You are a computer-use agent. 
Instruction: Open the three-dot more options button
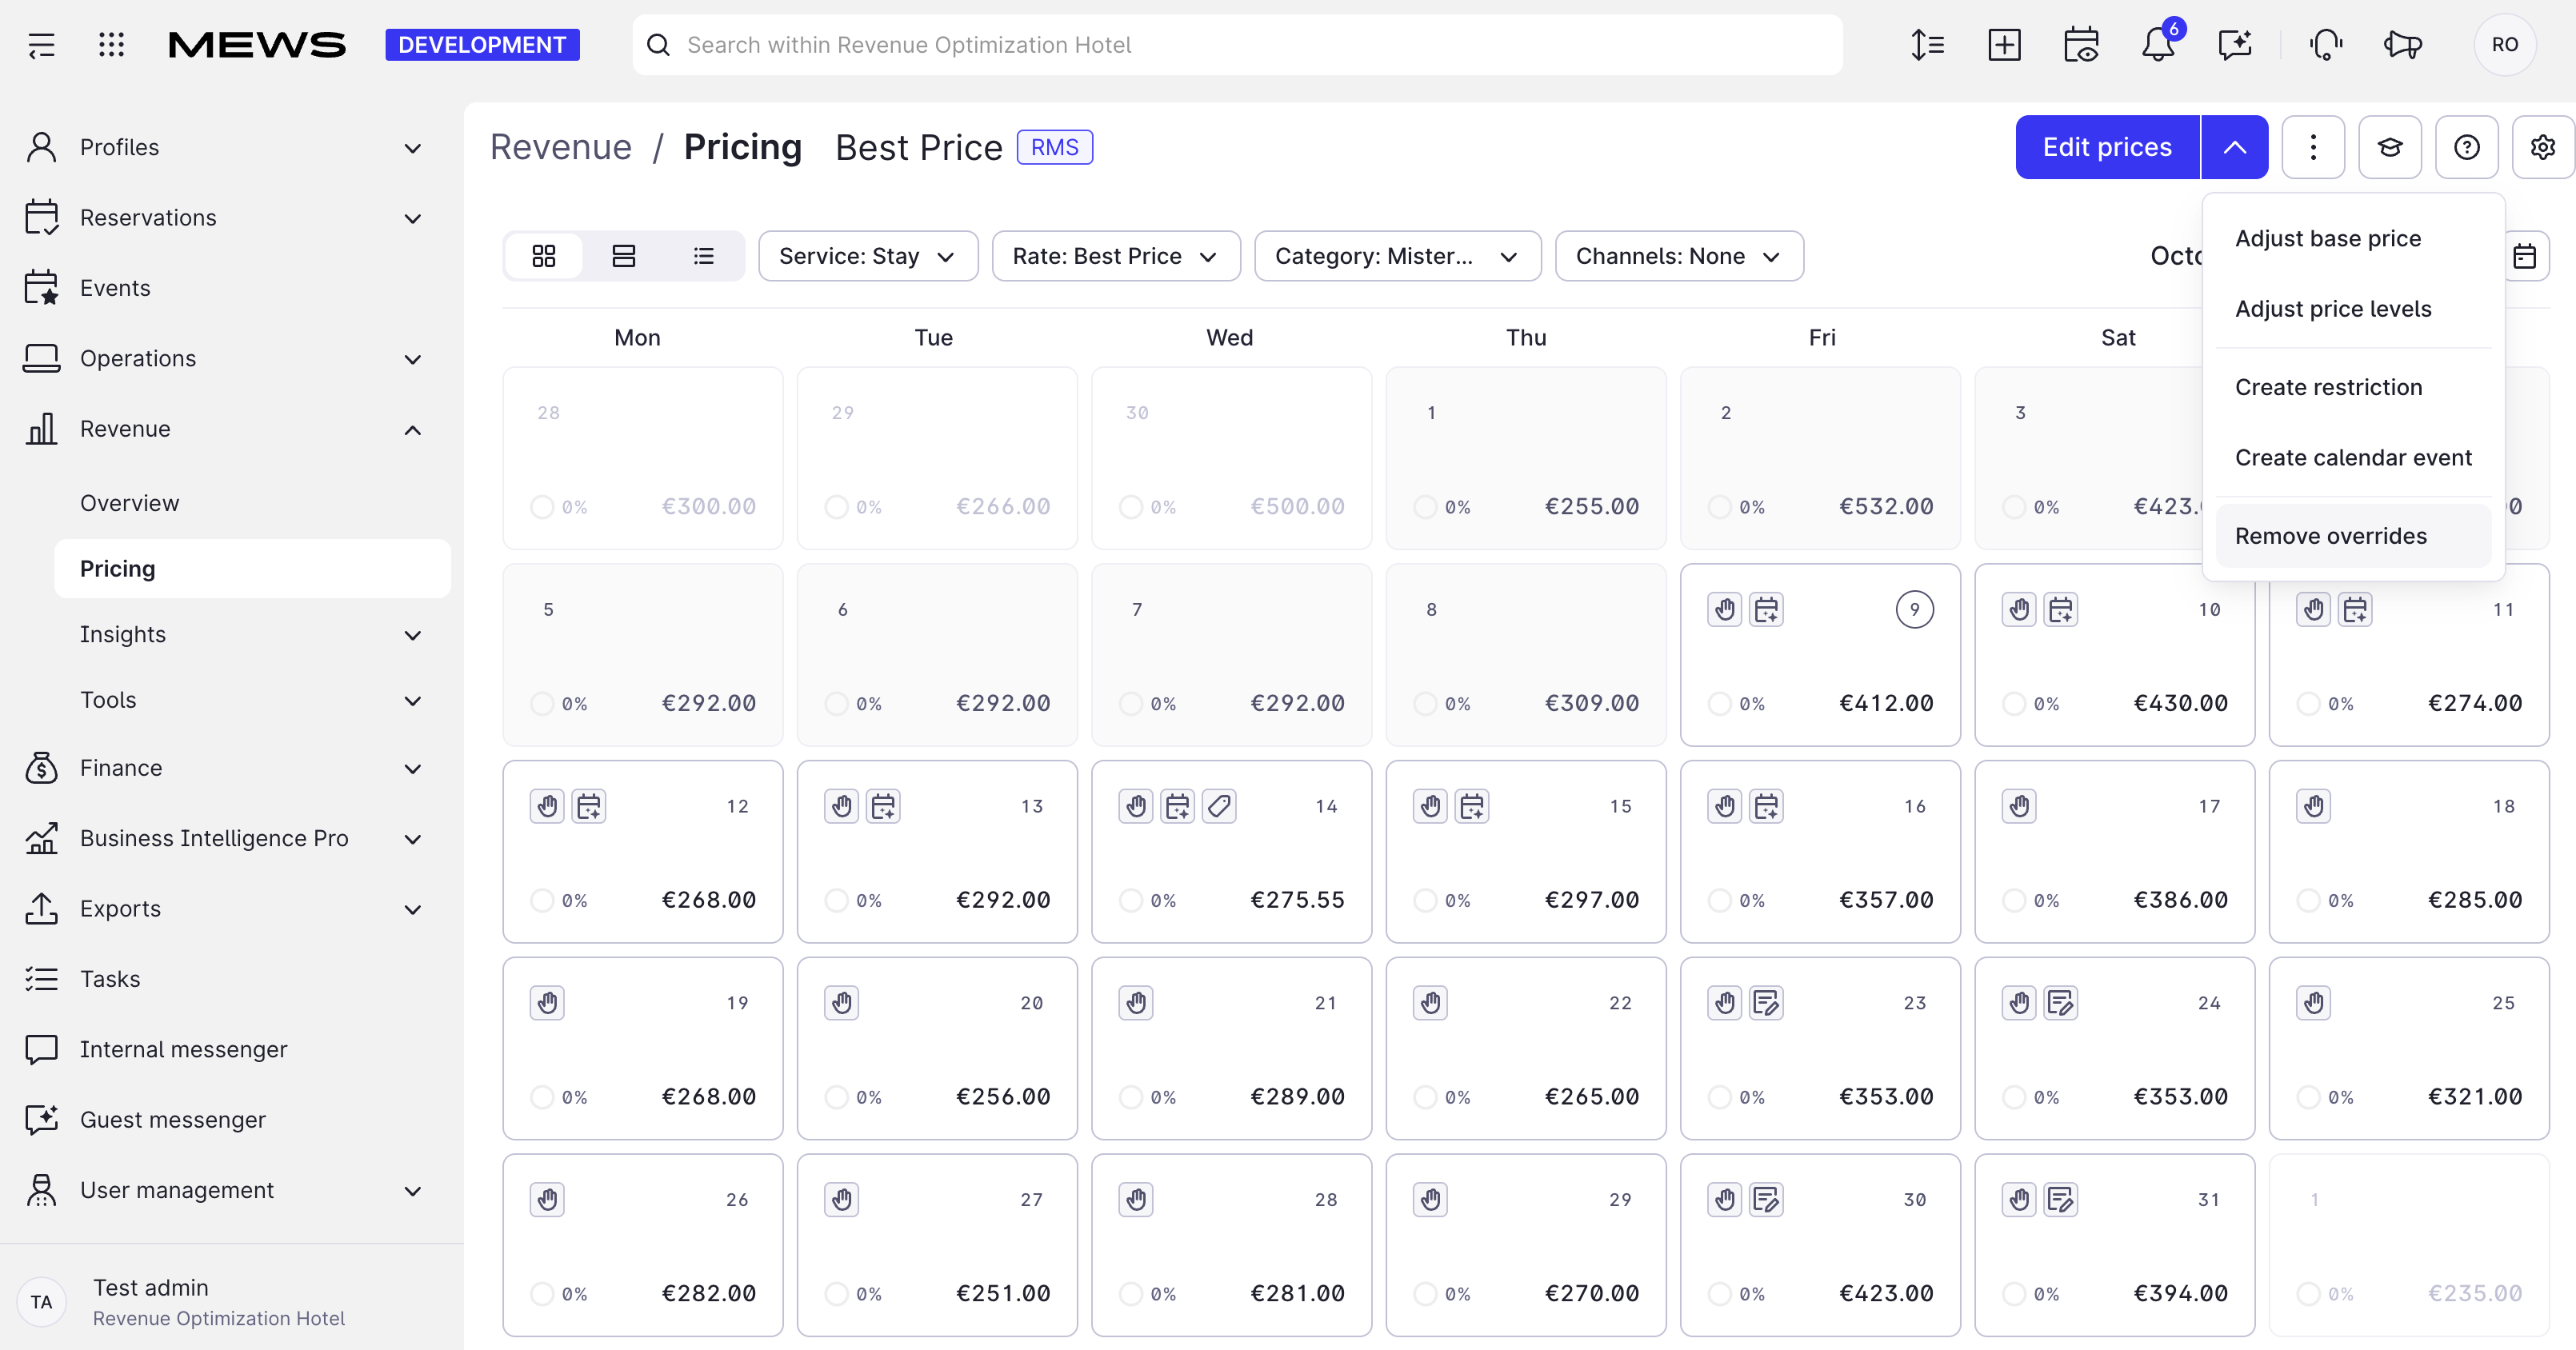point(2313,147)
